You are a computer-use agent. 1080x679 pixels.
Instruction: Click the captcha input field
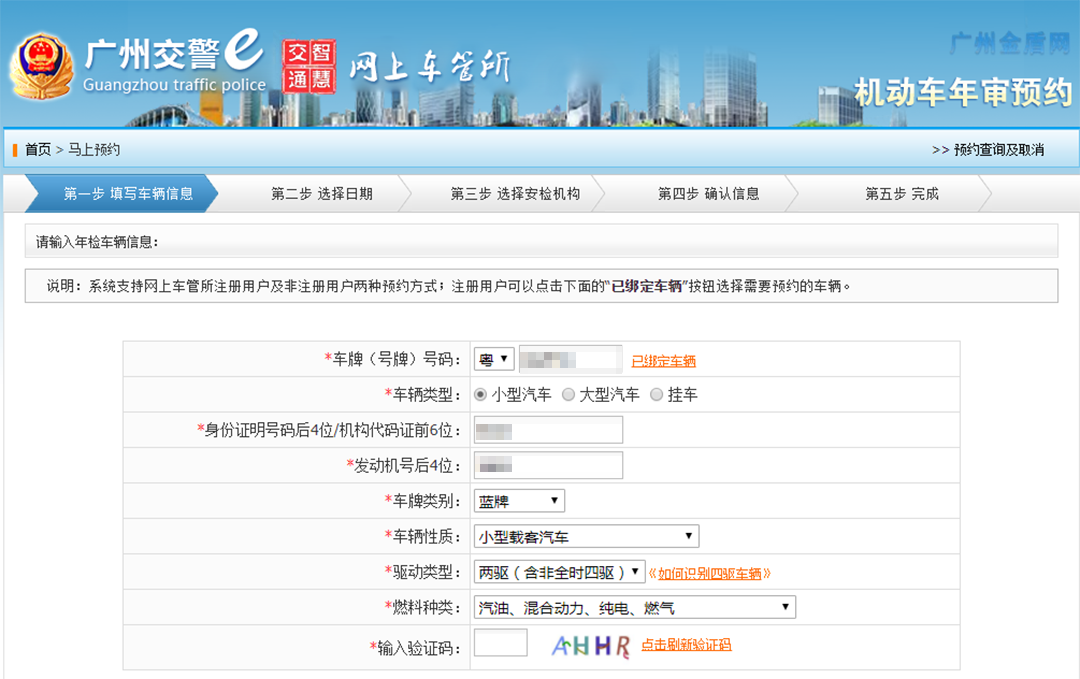tap(500, 644)
